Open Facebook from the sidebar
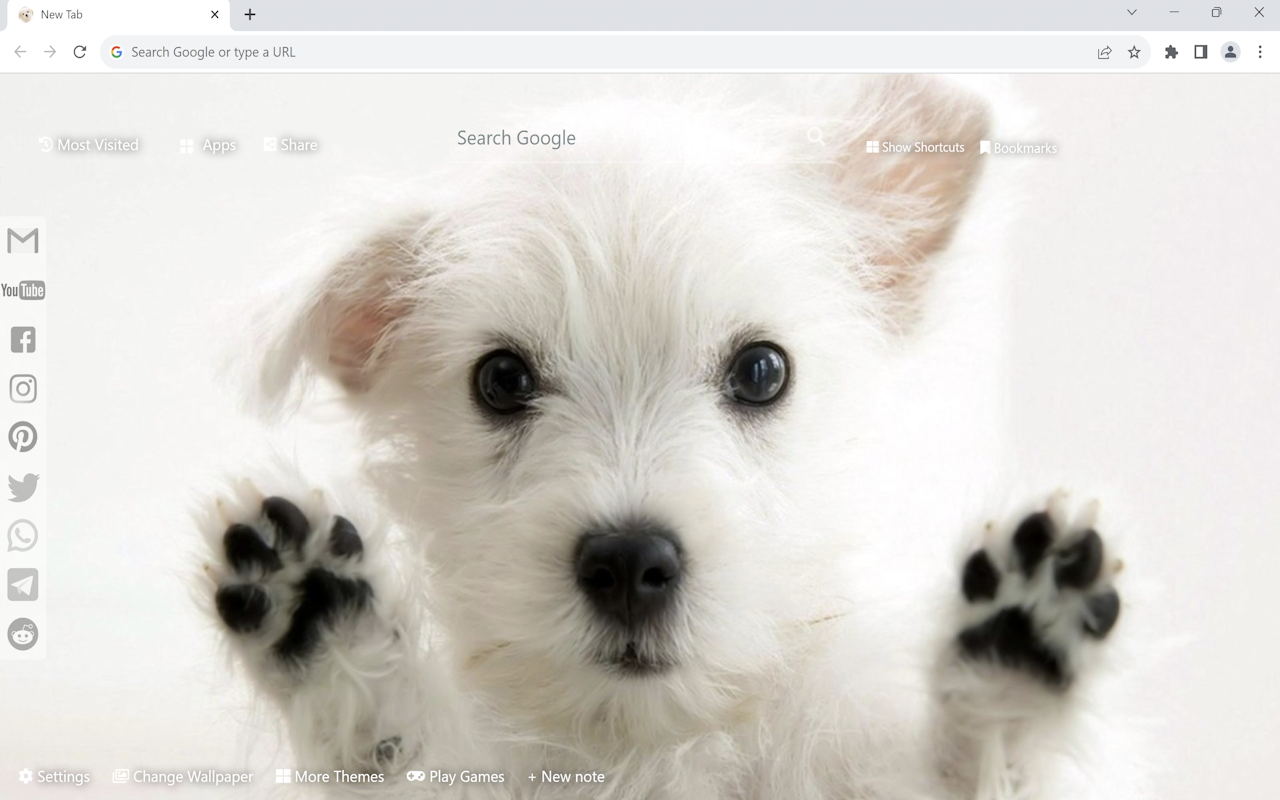The height and width of the screenshot is (800, 1280). point(22,339)
